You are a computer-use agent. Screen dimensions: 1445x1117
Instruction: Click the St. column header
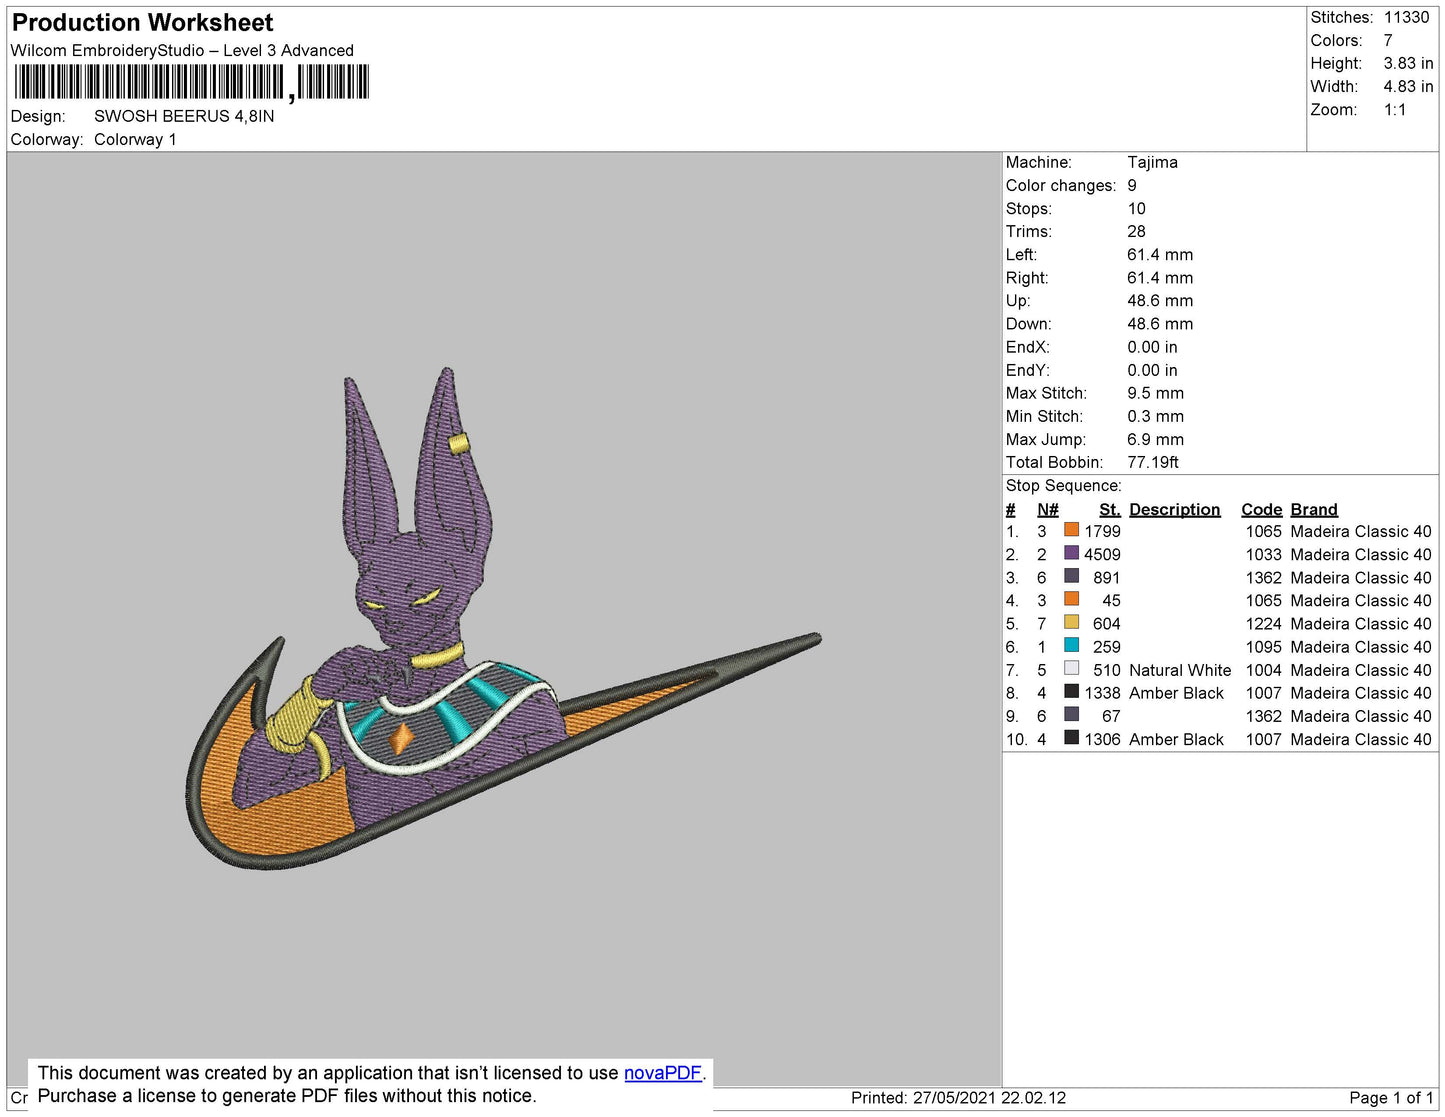(1109, 509)
